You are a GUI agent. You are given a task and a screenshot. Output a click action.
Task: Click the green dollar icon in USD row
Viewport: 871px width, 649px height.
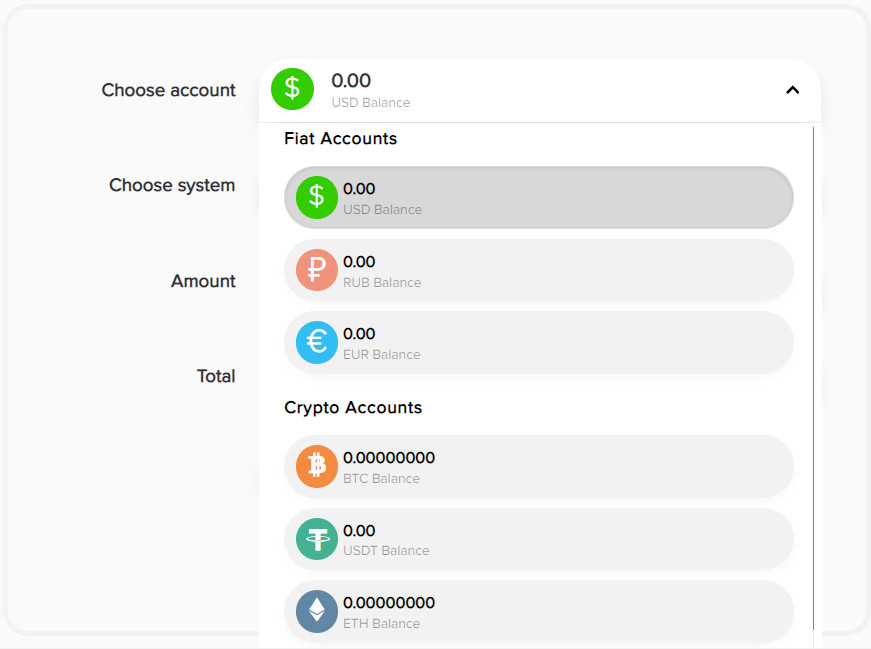tap(317, 197)
